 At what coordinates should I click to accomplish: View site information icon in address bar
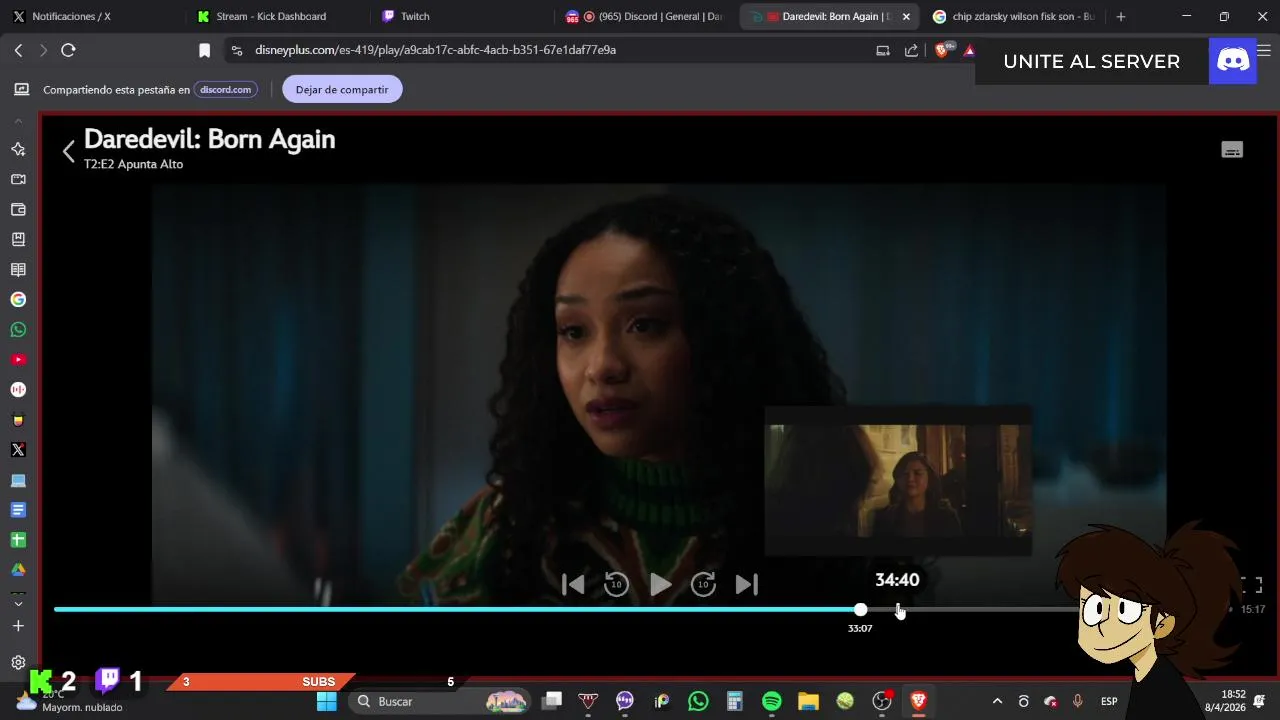pyautogui.click(x=237, y=50)
